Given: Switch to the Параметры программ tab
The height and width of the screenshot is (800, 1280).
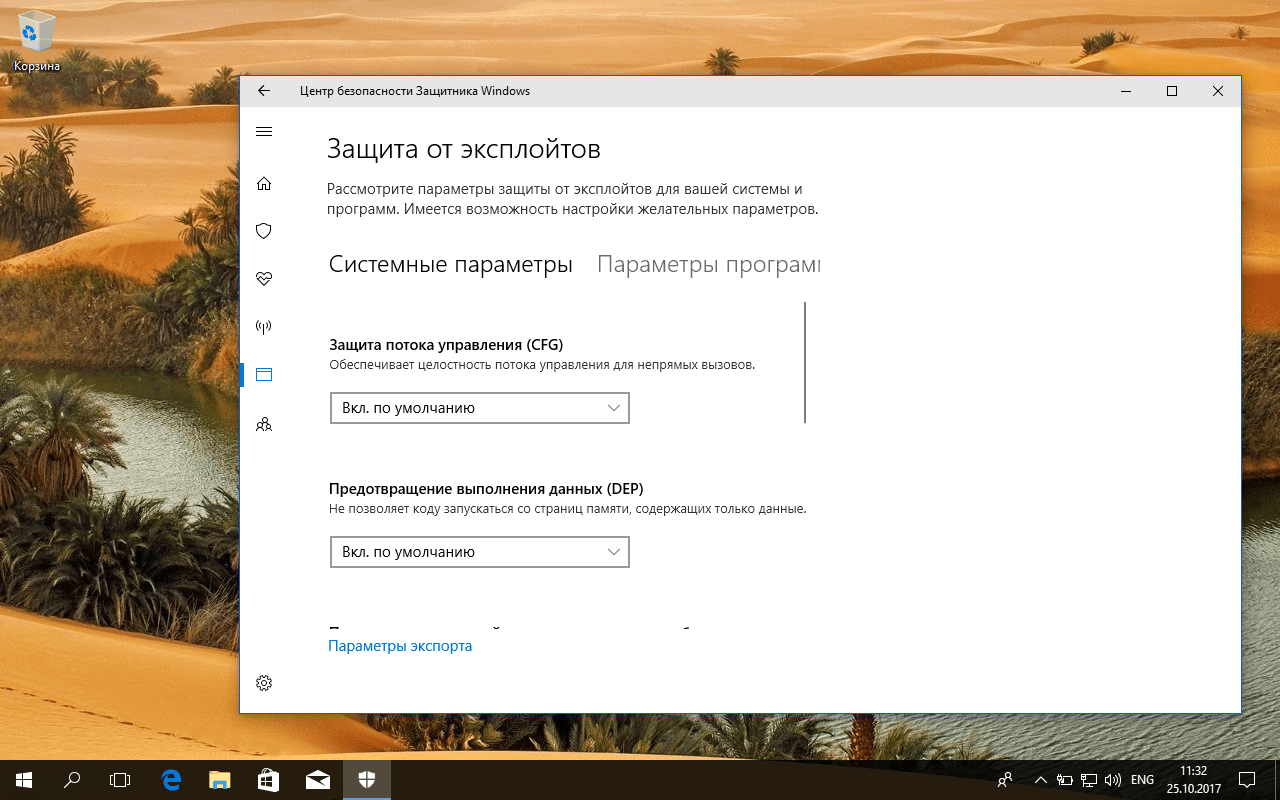Looking at the screenshot, I should click(x=708, y=265).
